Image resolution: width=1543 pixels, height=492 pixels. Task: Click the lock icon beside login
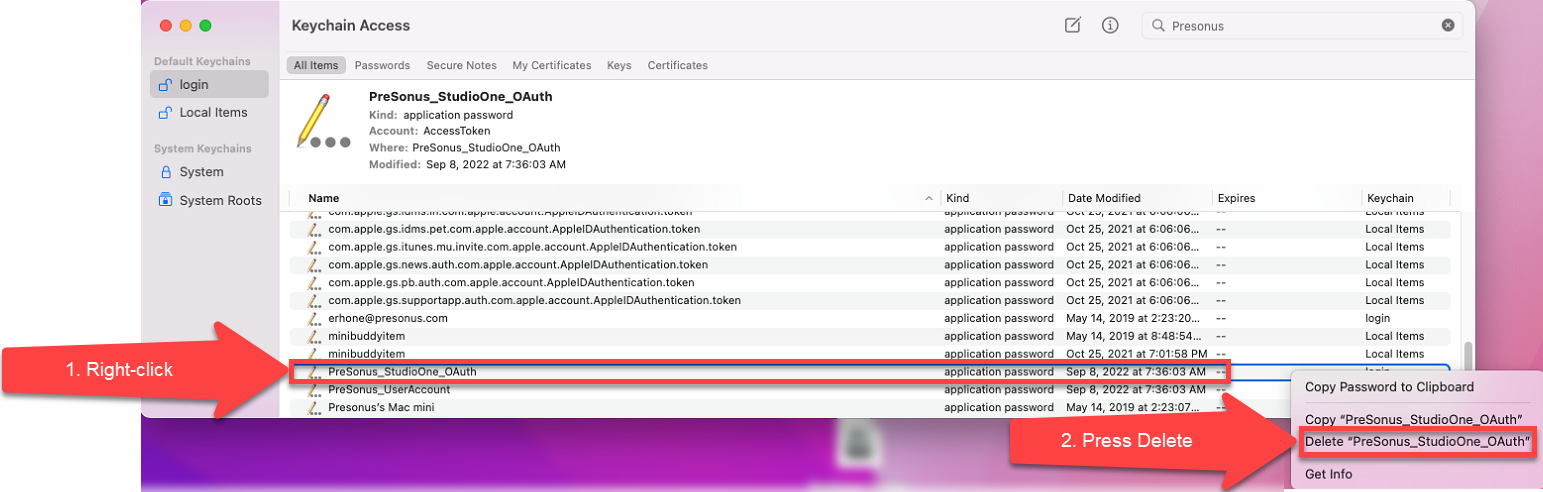pos(166,84)
